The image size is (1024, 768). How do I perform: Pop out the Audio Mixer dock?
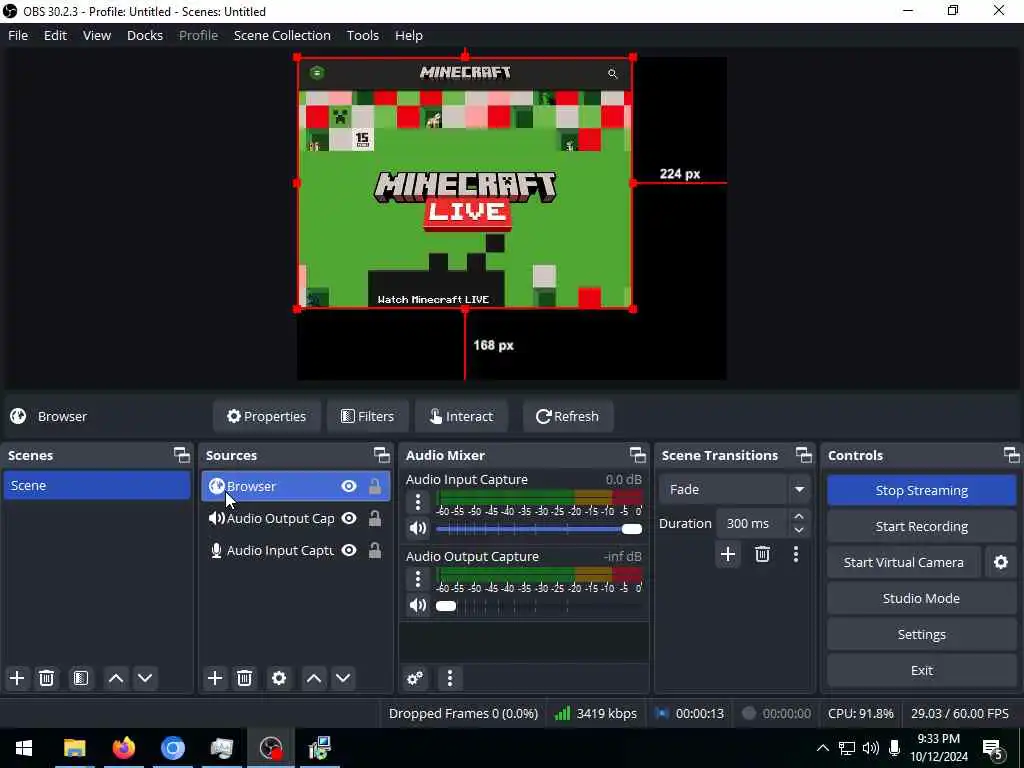tap(637, 455)
